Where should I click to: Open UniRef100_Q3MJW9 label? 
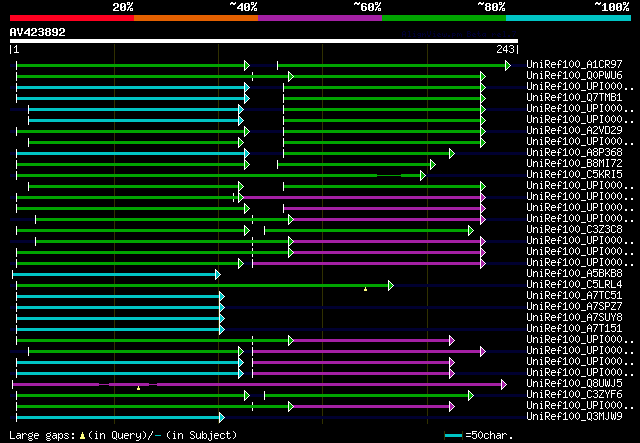pos(574,417)
